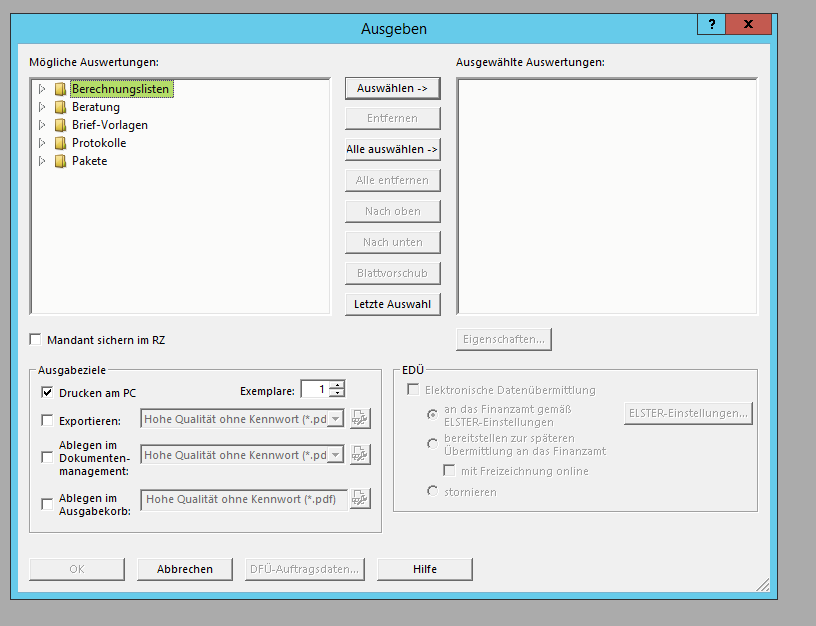816x626 pixels.
Task: Close the Ausgeben dialog
Action: [x=748, y=24]
